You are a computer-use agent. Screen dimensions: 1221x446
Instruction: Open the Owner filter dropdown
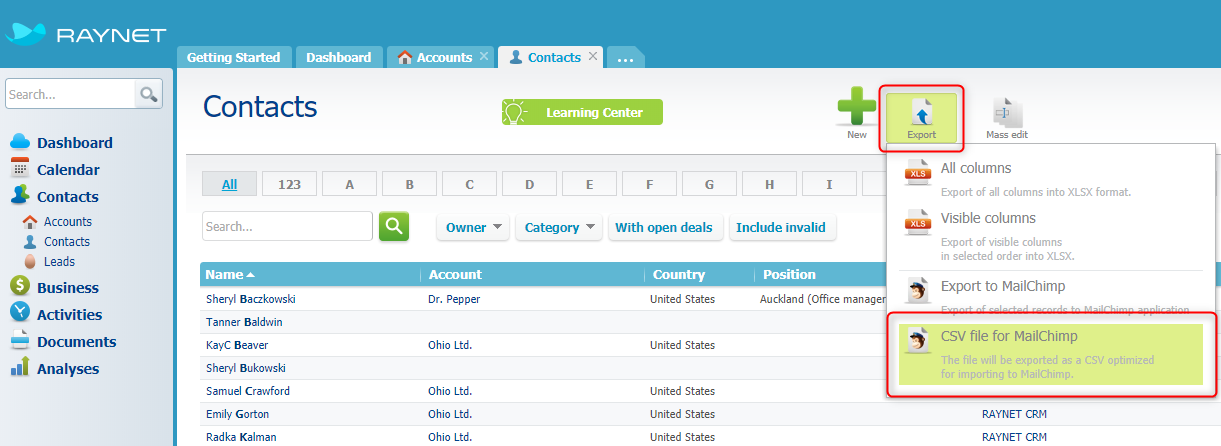473,227
